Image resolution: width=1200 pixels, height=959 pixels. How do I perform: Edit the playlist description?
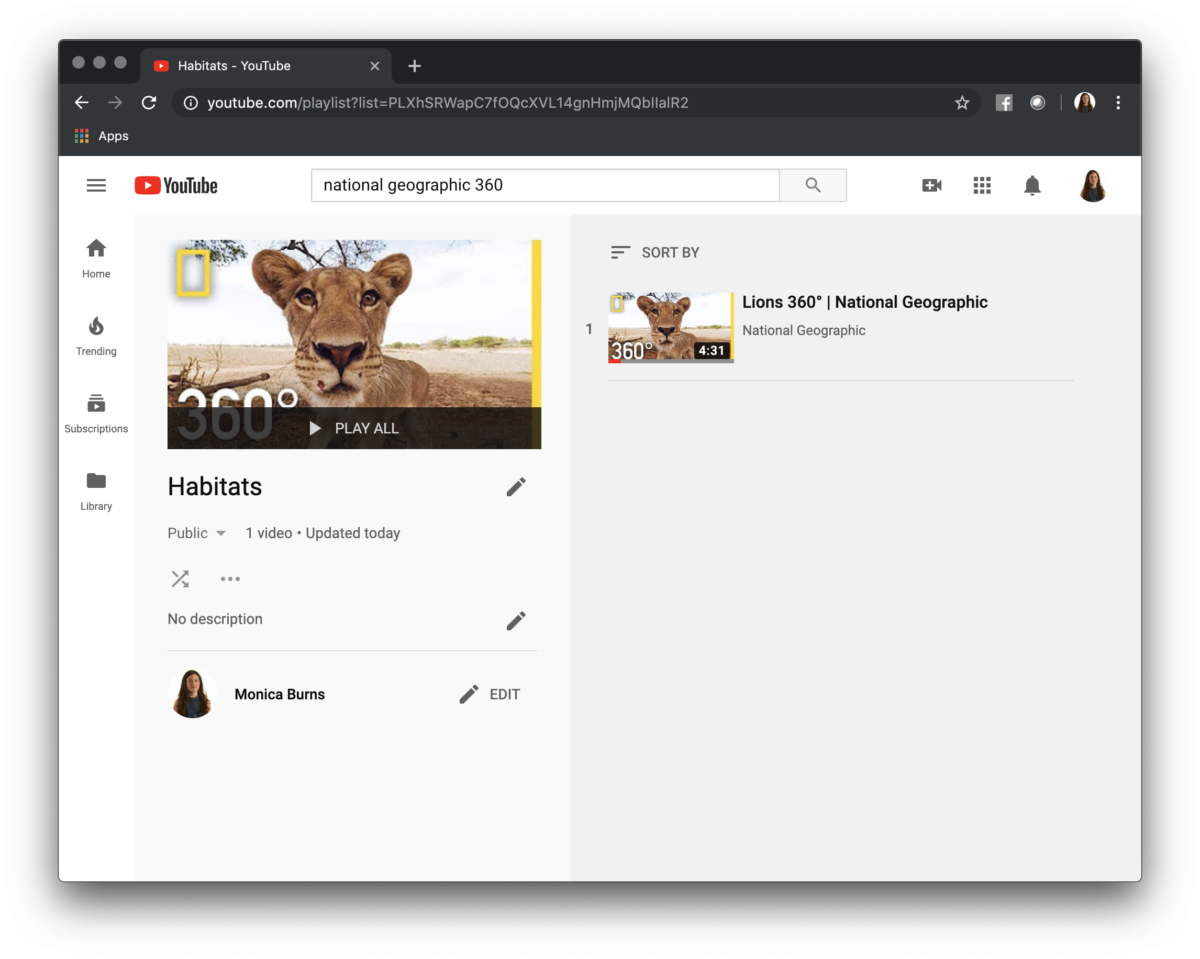click(x=516, y=620)
